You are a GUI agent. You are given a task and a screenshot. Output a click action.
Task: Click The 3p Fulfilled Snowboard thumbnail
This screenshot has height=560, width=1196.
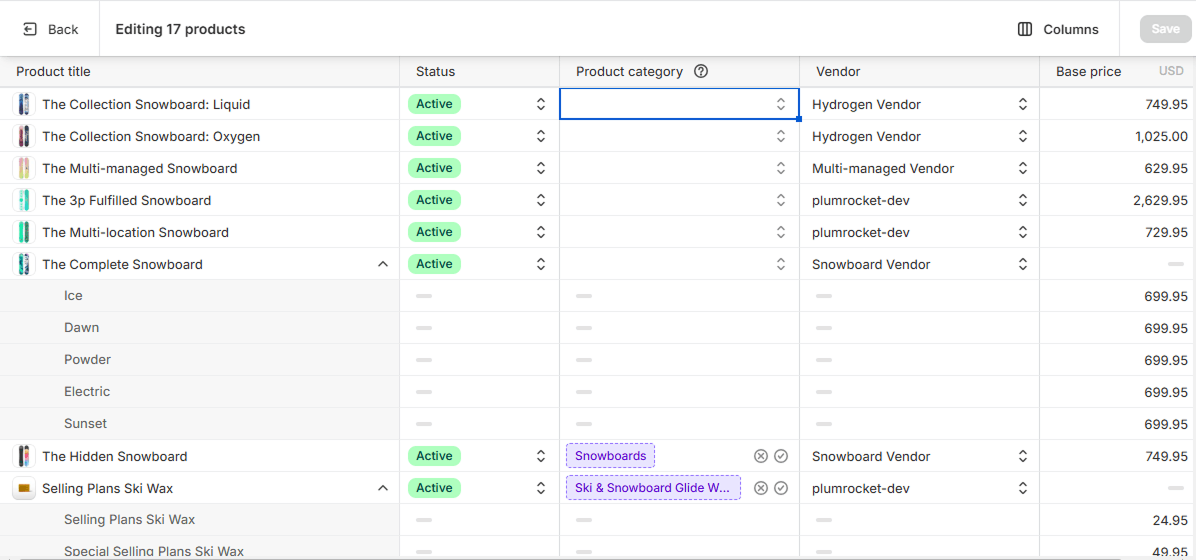[24, 200]
